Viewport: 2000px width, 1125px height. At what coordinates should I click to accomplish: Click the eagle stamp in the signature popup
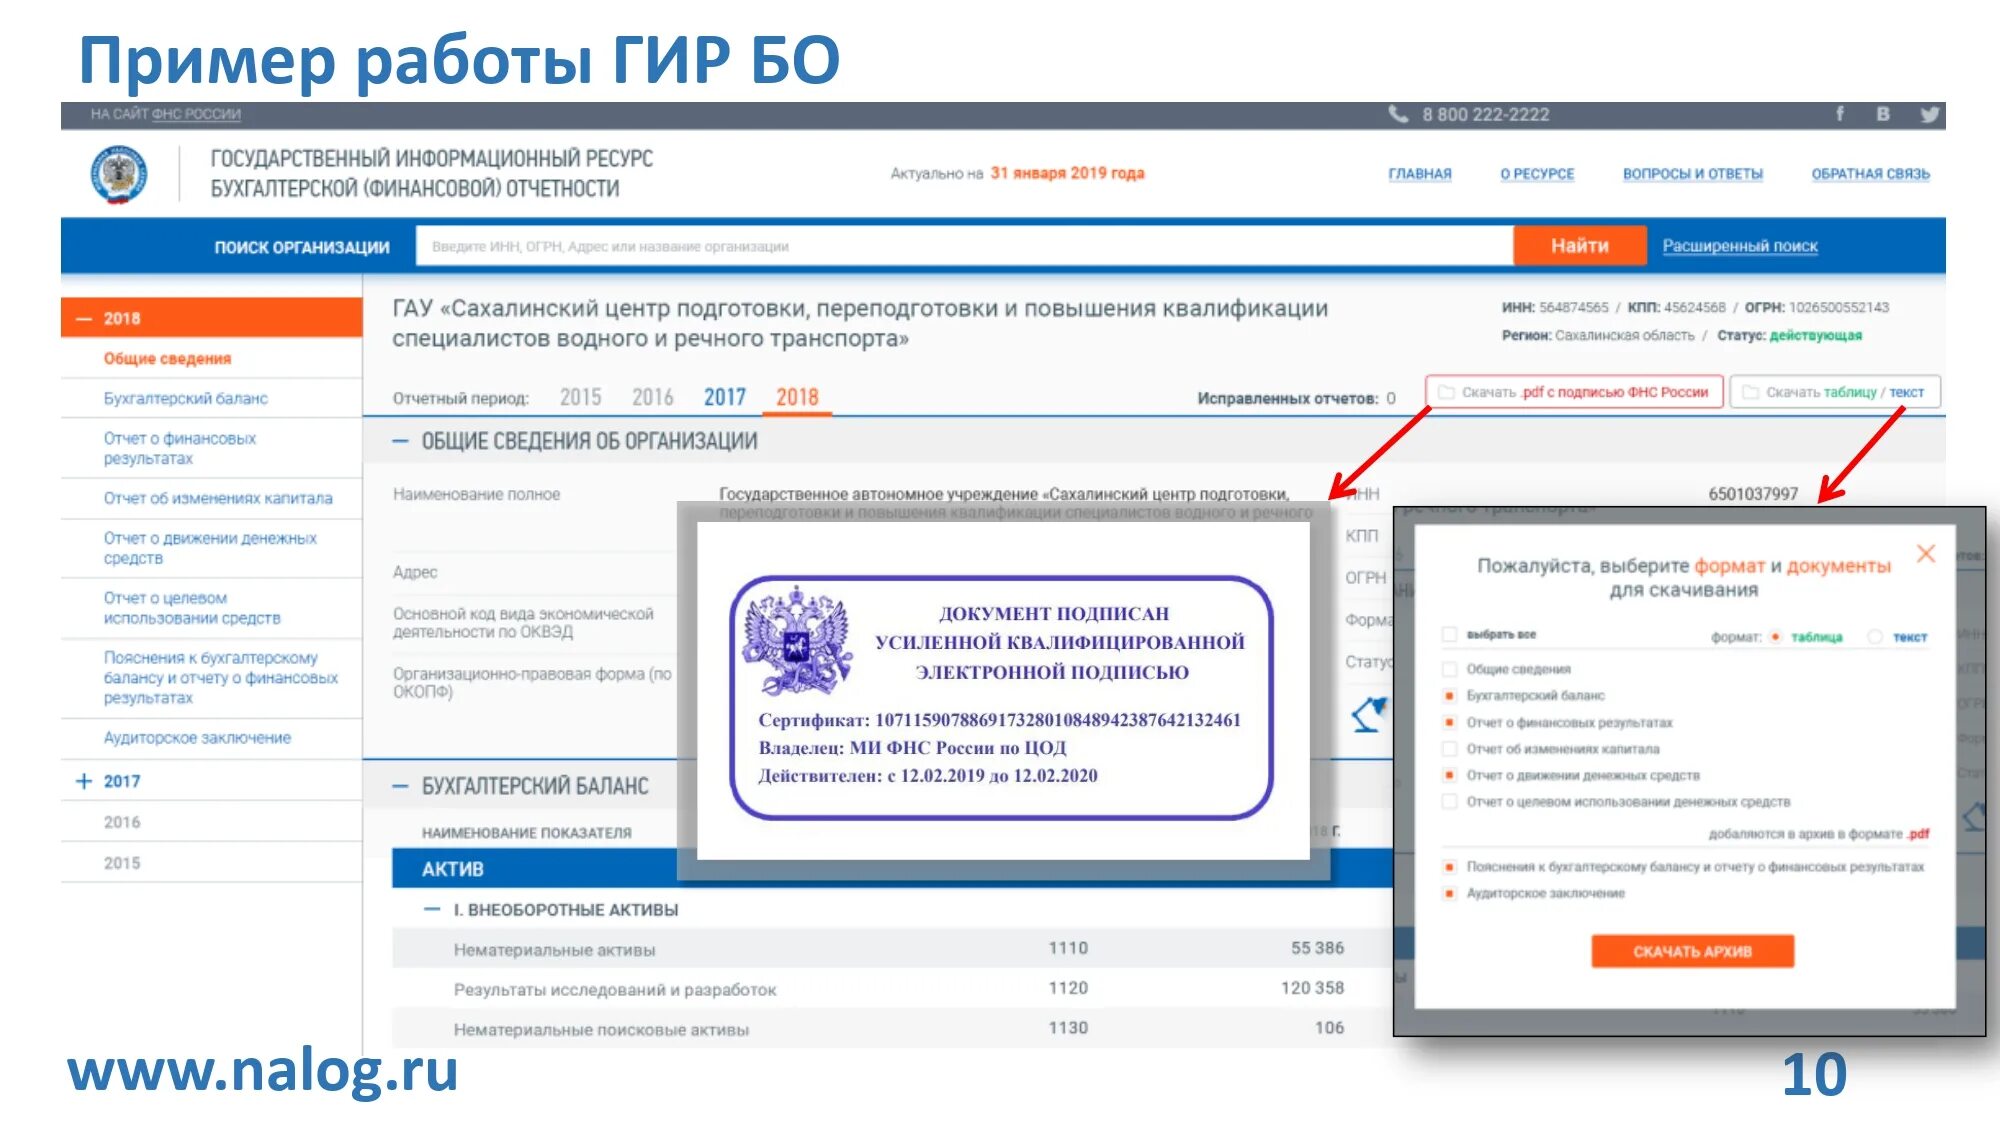click(x=797, y=642)
